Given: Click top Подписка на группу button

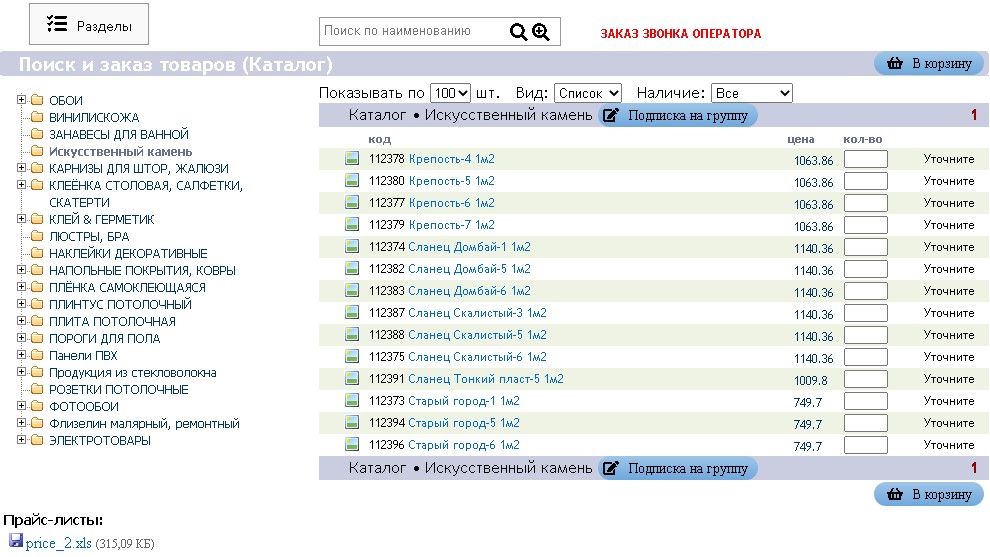Looking at the screenshot, I should click(678, 116).
